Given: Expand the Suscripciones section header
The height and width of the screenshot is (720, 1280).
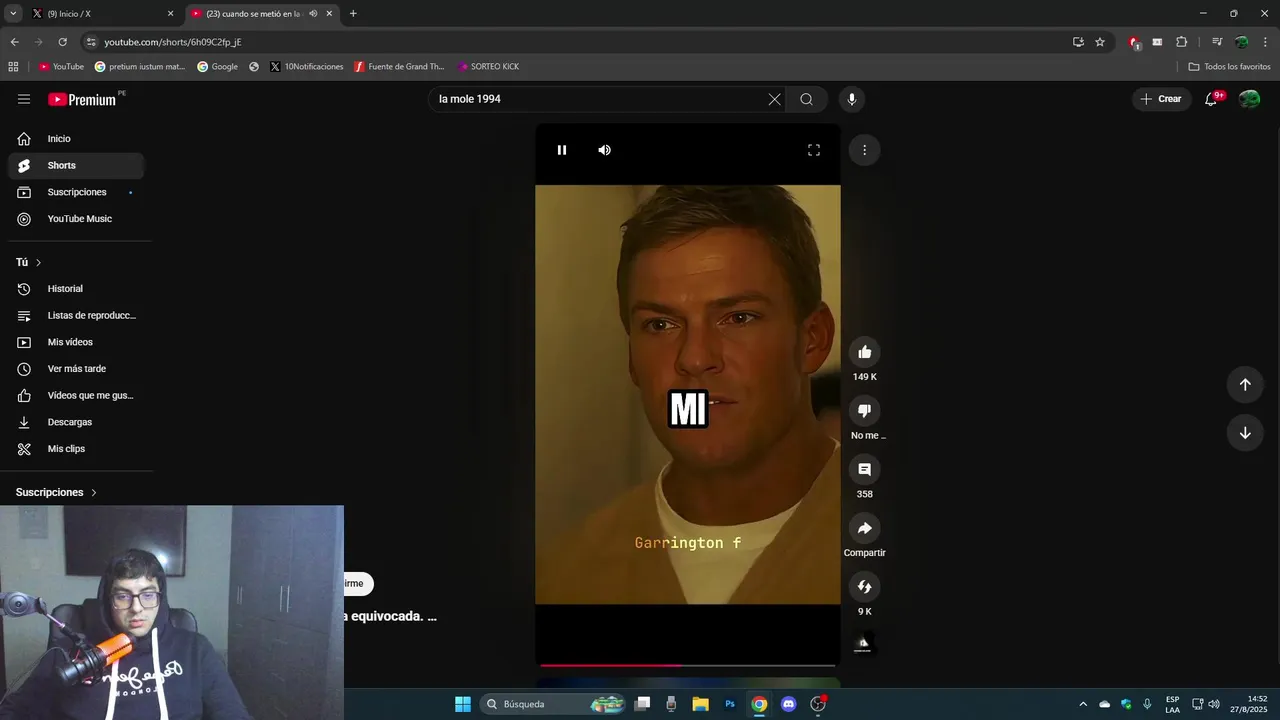Looking at the screenshot, I should coord(56,492).
